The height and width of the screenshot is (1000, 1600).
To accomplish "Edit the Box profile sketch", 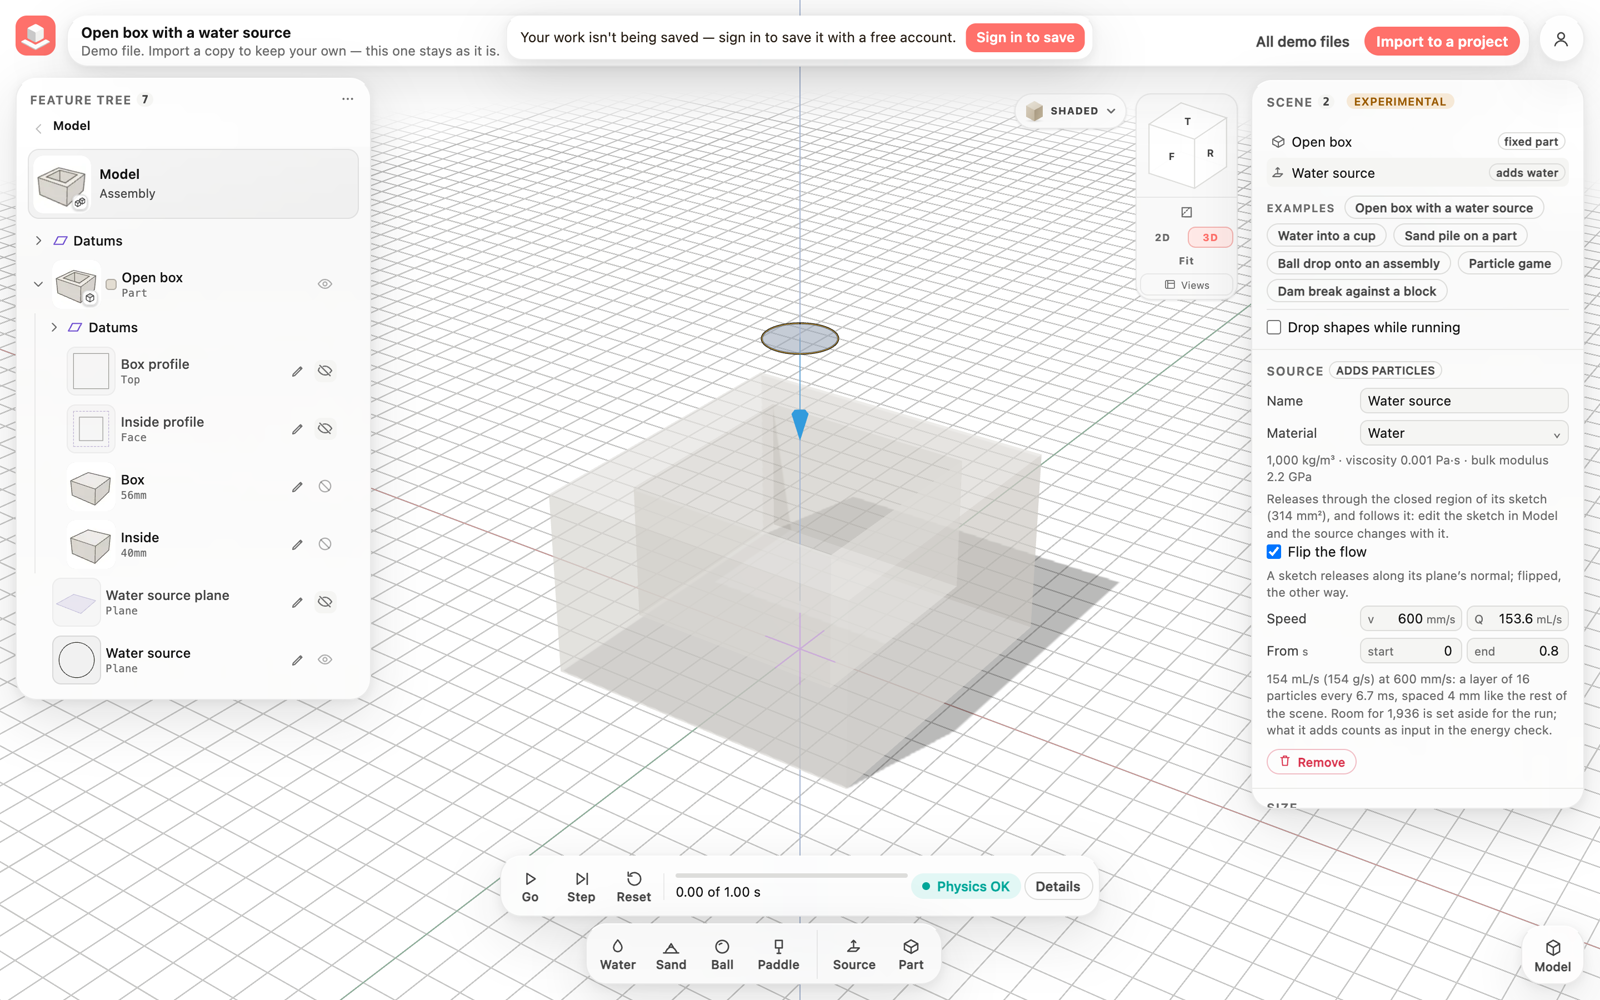I will click(x=297, y=371).
